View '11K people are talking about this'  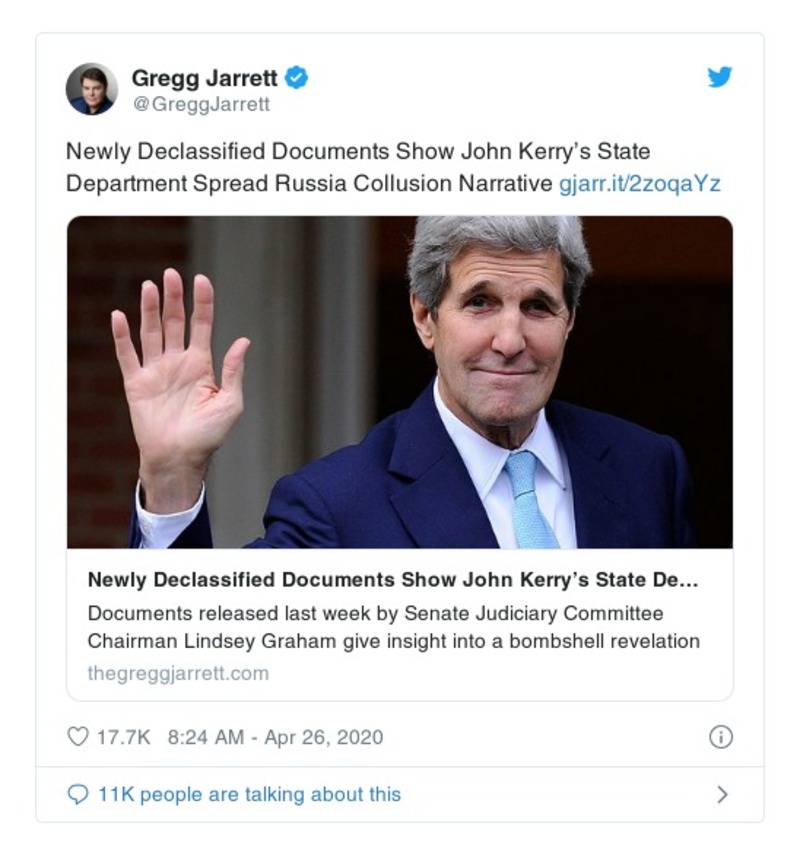(x=249, y=794)
